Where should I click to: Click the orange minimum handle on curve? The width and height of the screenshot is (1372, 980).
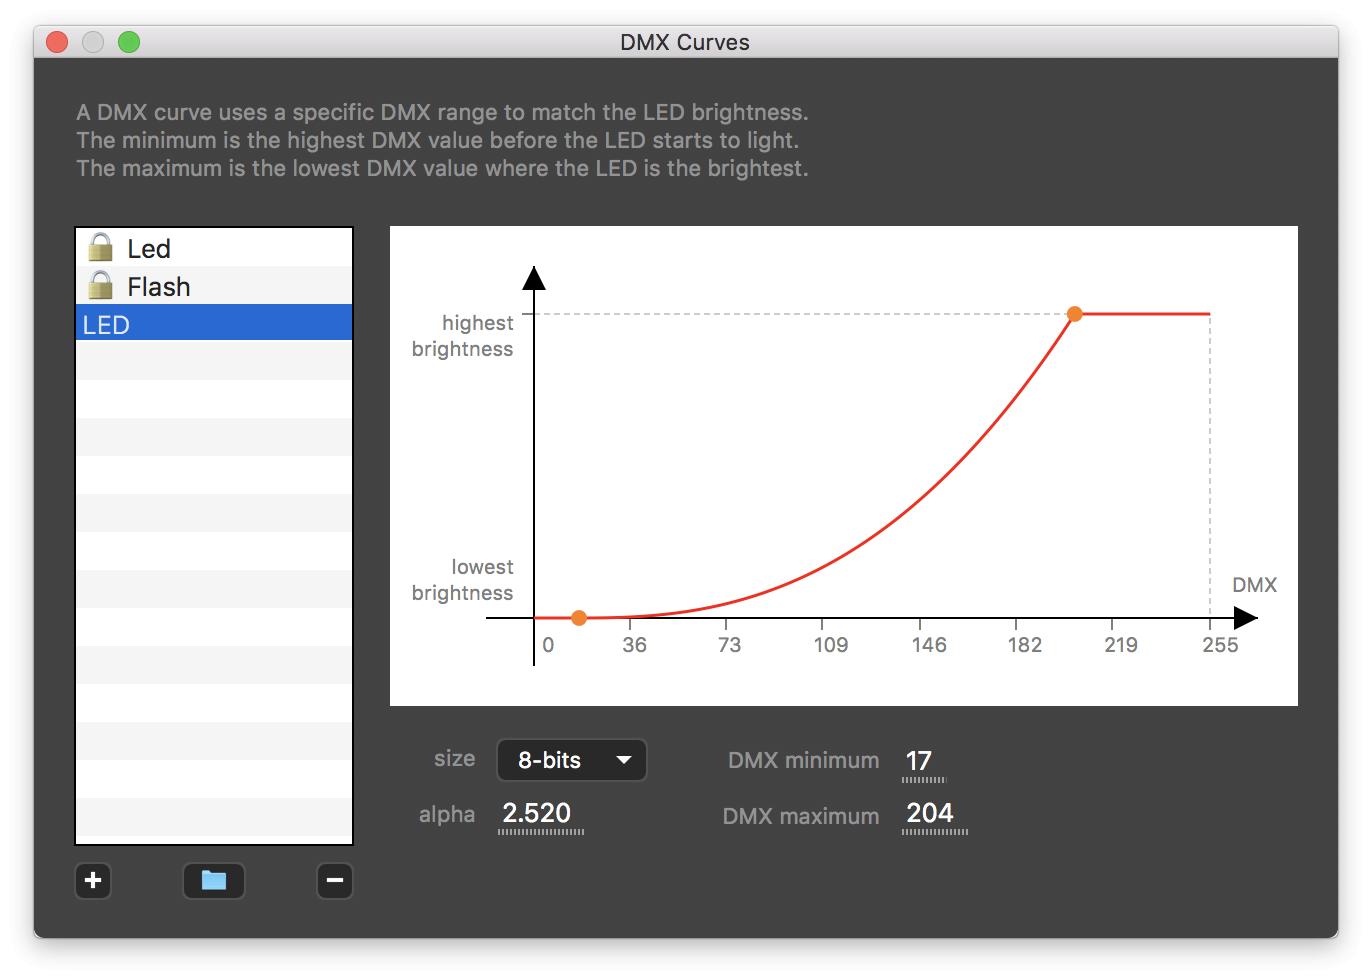(x=579, y=618)
